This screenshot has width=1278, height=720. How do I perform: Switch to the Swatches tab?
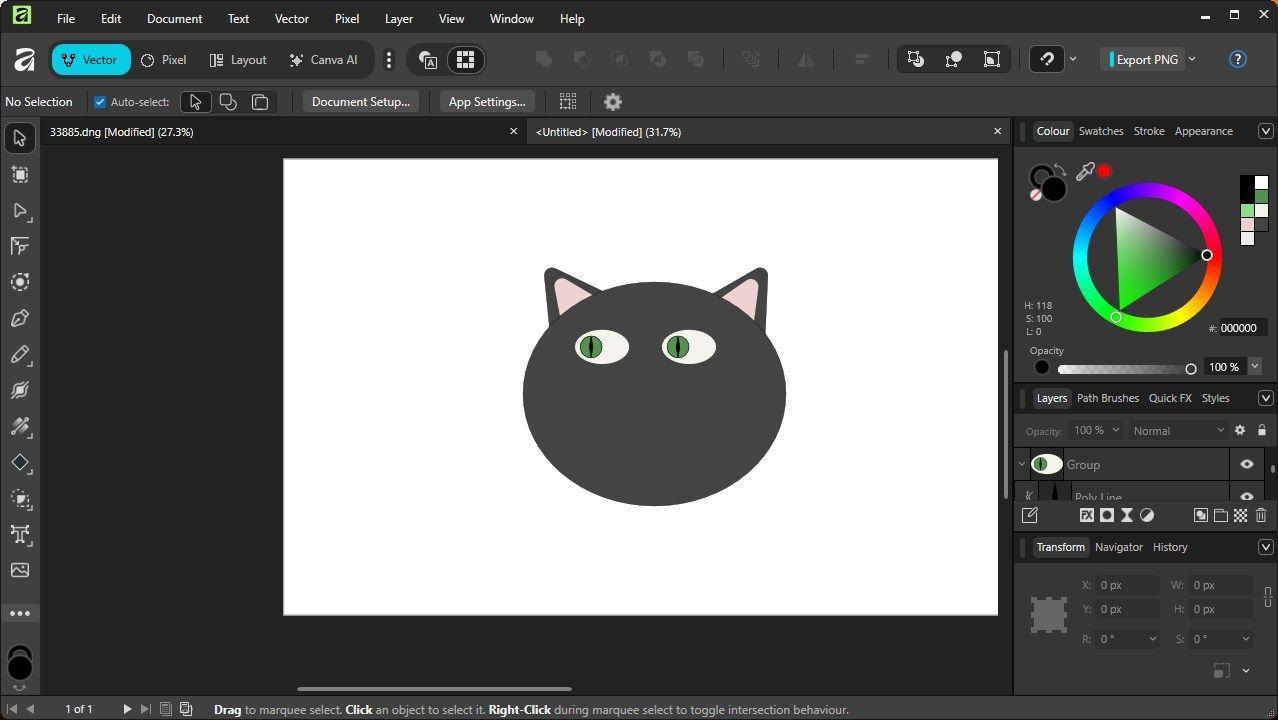pos(1101,131)
